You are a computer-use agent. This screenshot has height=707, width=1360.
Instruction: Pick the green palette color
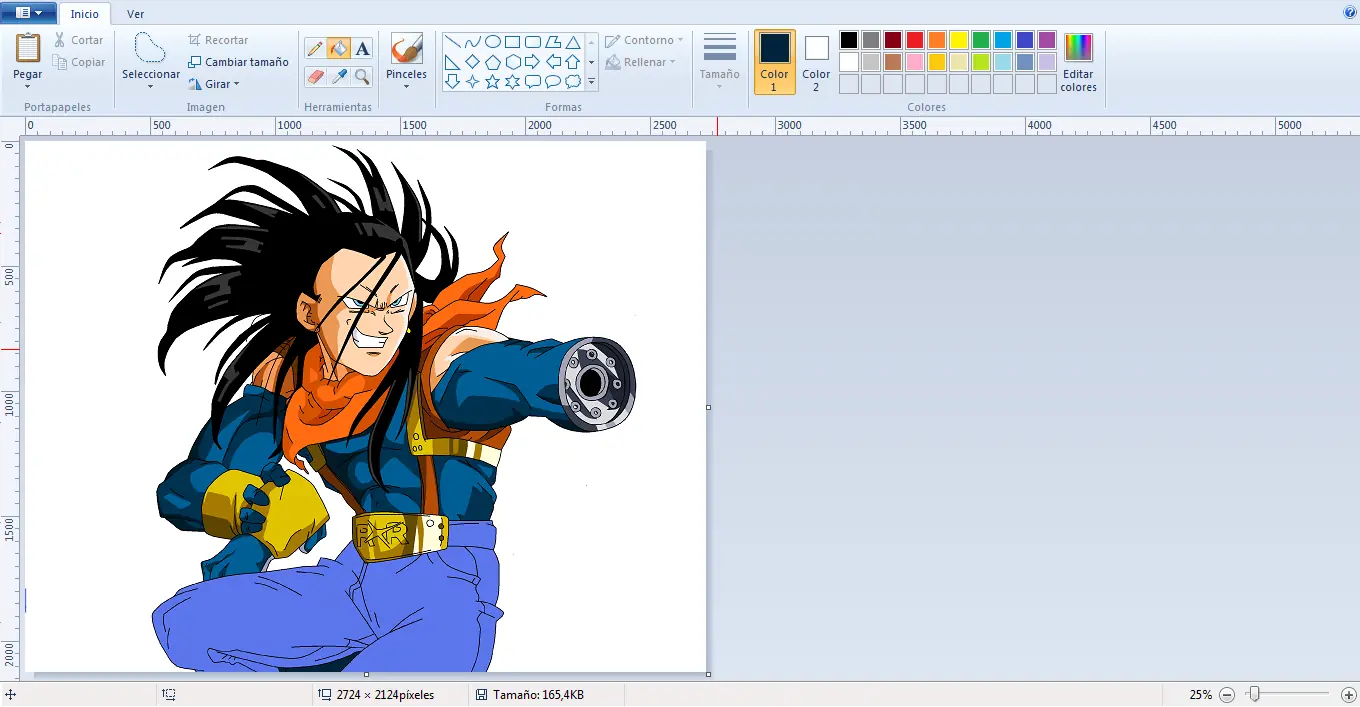click(981, 40)
